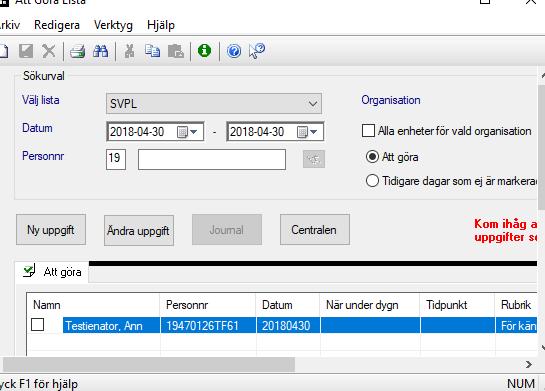Click the Personnr column header

(x=208, y=305)
